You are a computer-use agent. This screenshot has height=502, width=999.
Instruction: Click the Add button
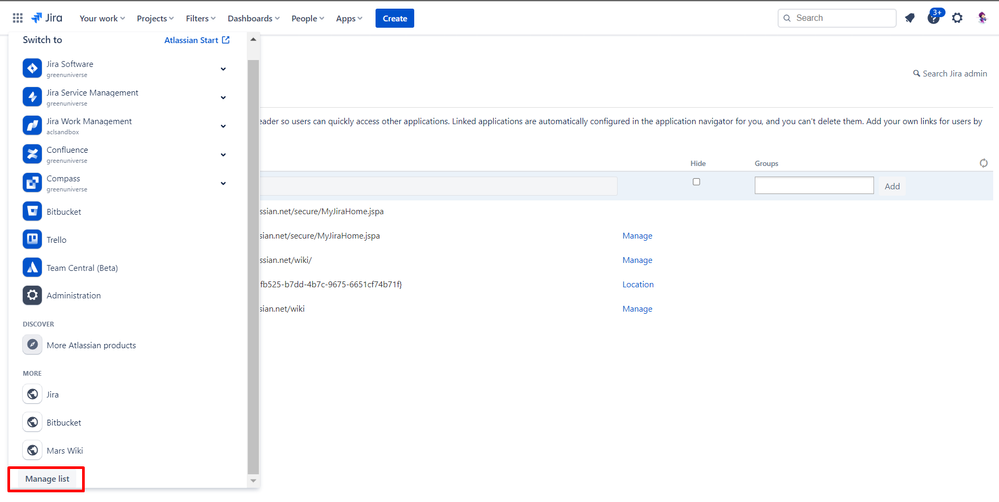point(892,186)
